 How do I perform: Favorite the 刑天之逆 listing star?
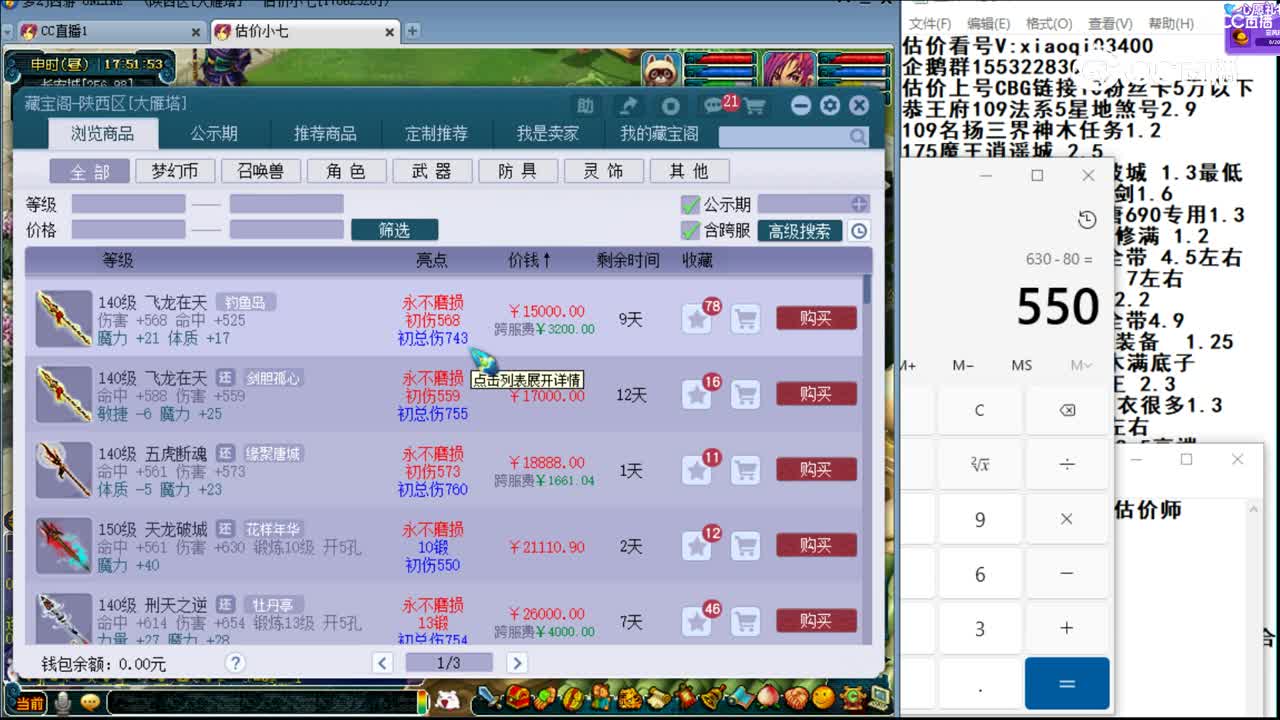pyautogui.click(x=697, y=621)
